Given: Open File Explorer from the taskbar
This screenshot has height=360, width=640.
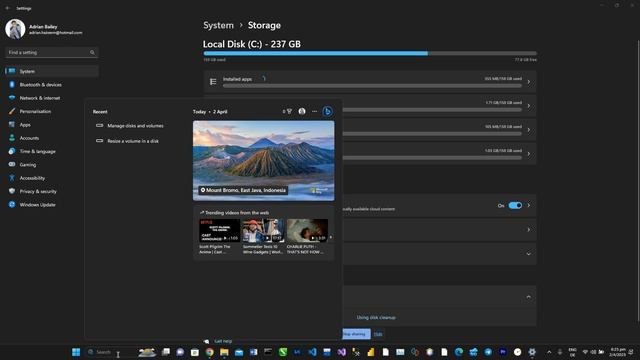Looking at the screenshot, I should tap(224, 352).
